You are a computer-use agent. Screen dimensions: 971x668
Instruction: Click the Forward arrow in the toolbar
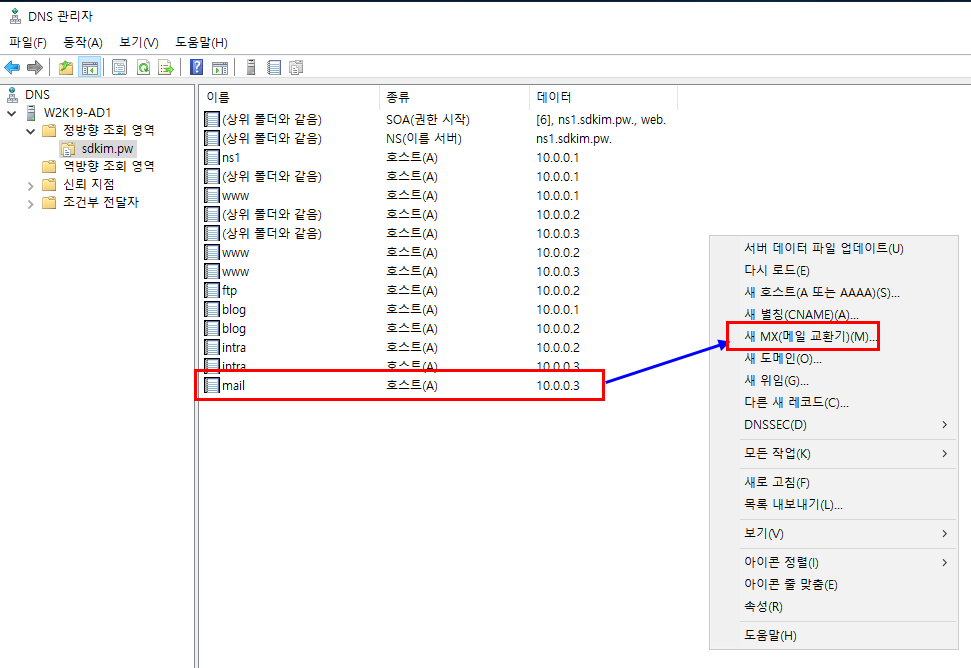tap(35, 67)
